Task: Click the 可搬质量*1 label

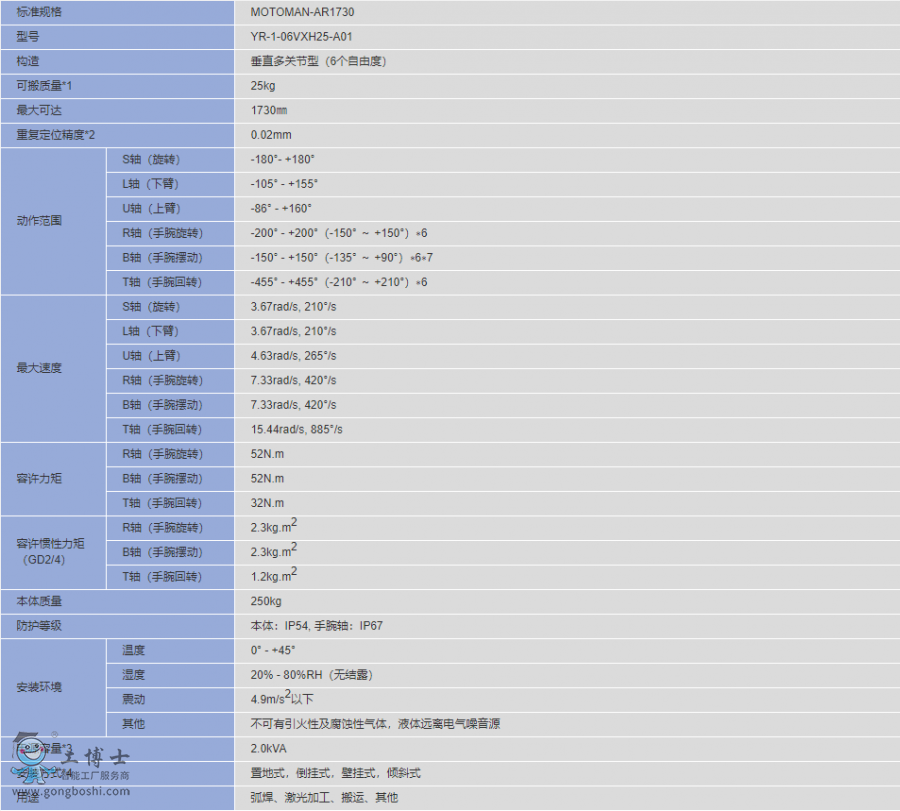Action: tap(44, 86)
